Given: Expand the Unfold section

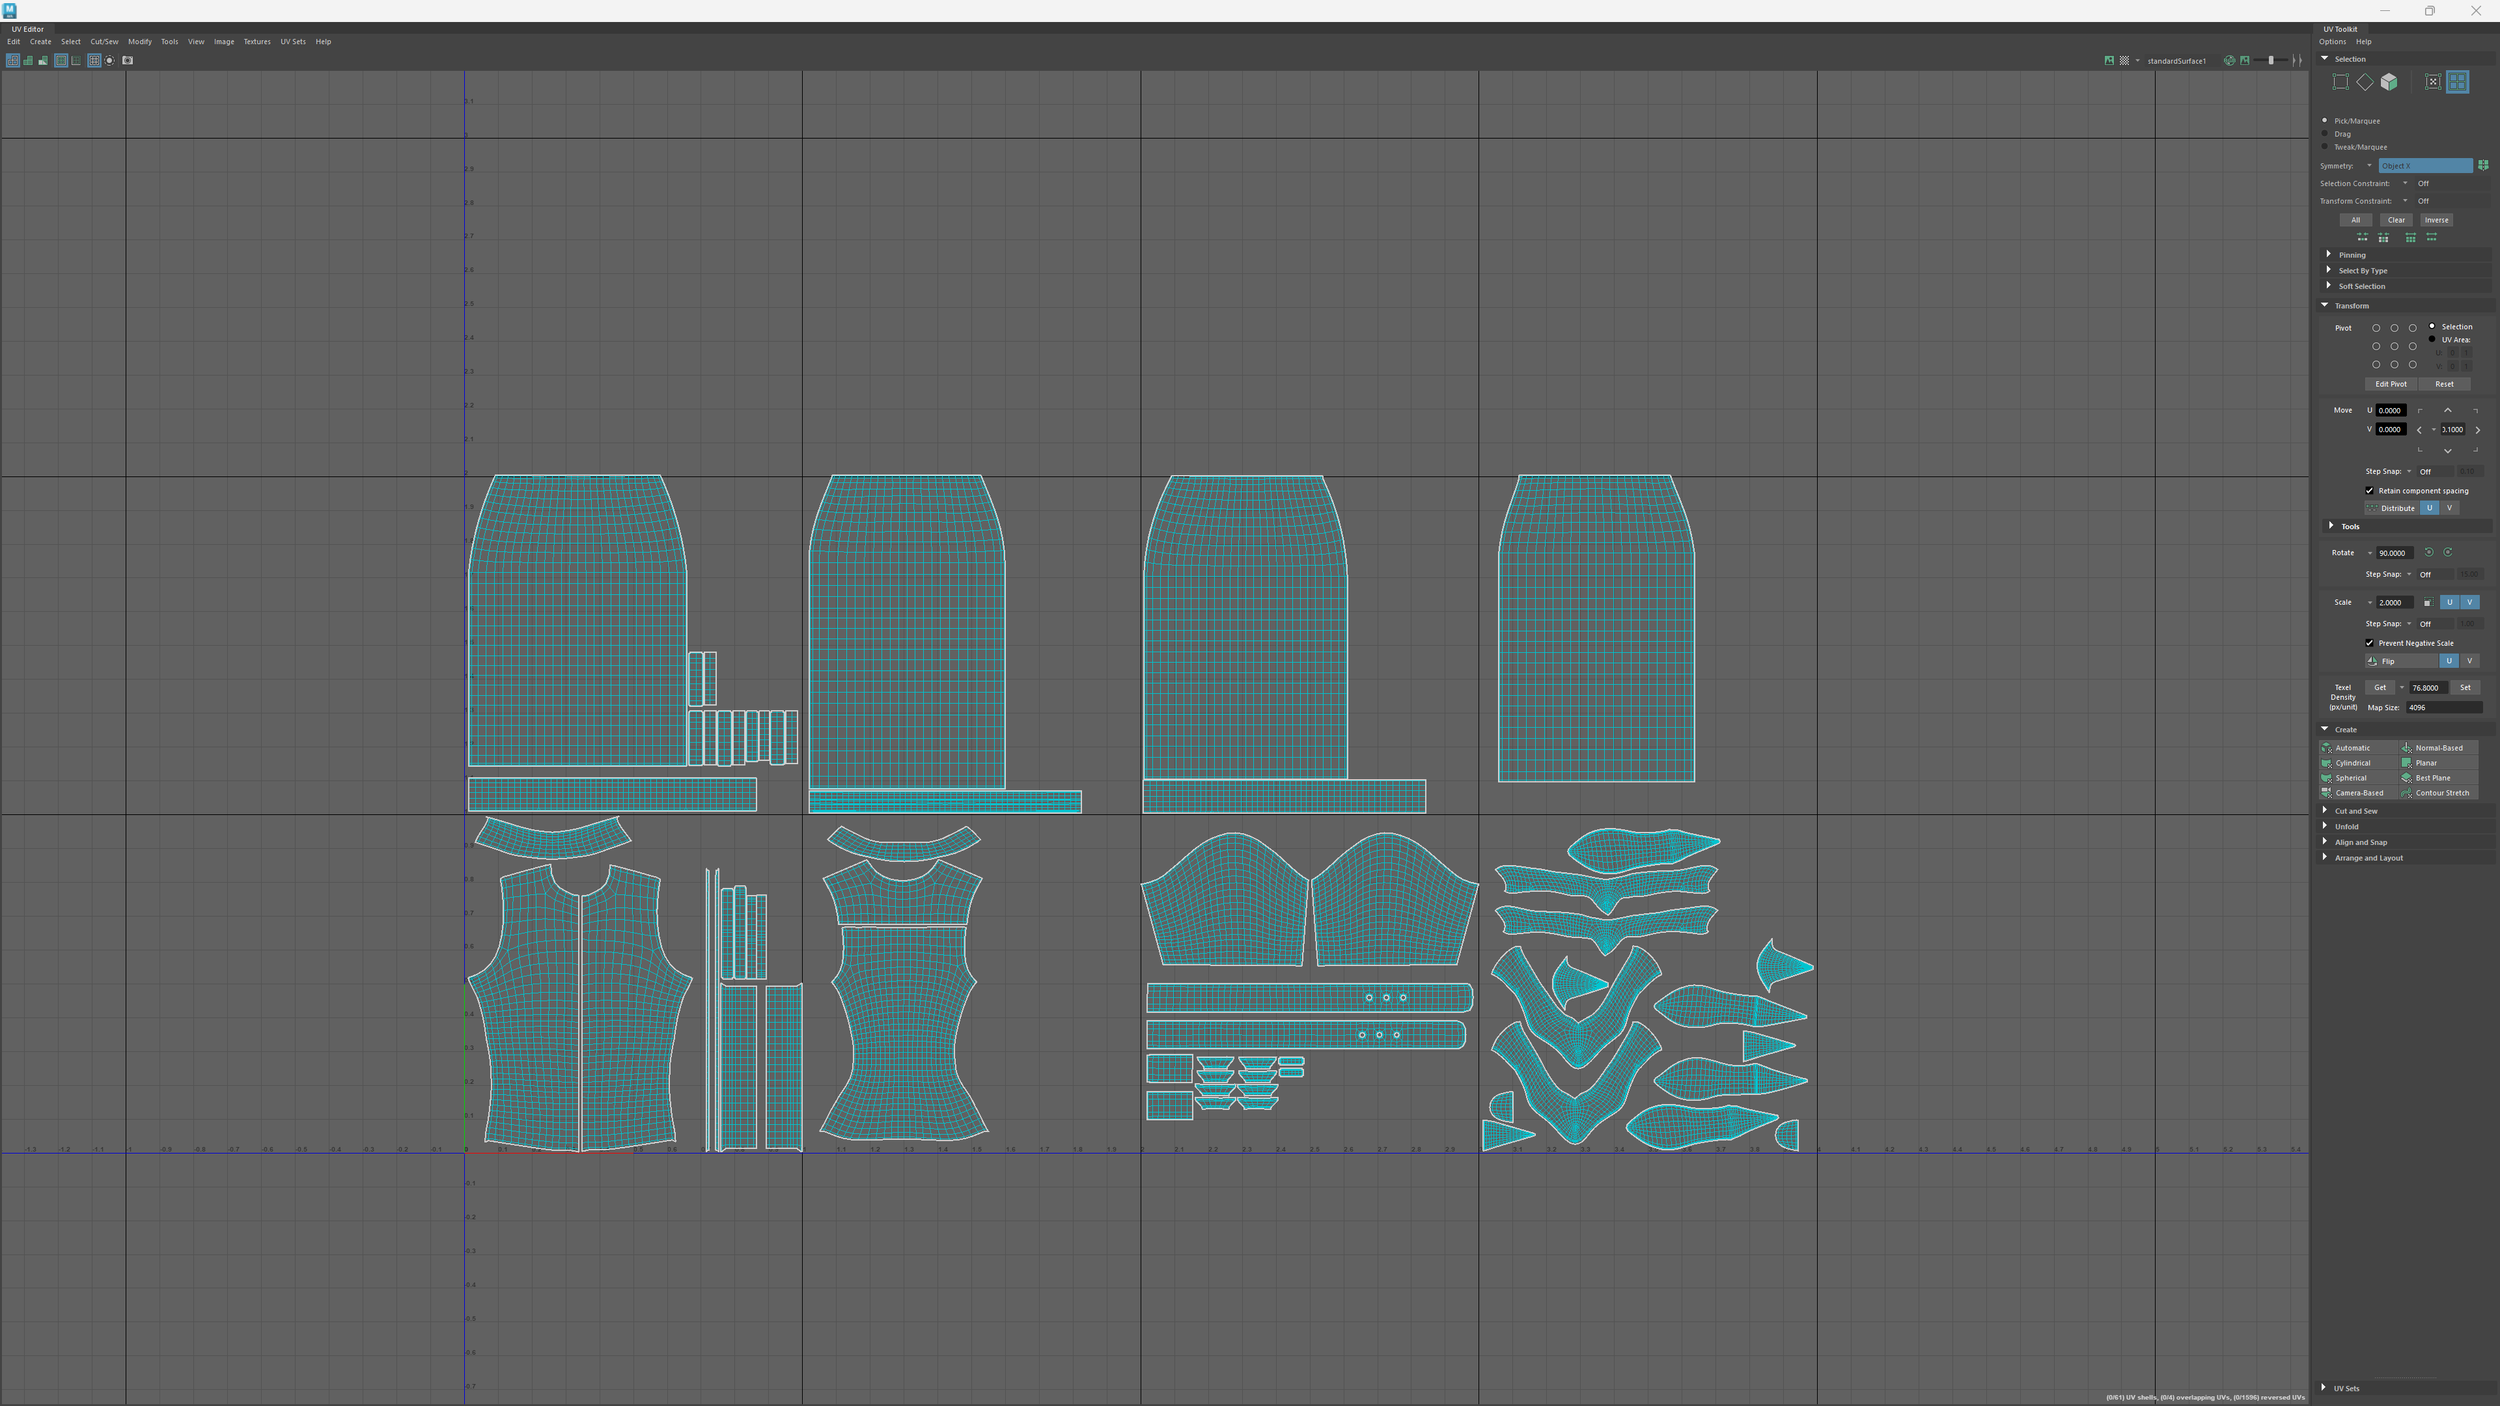Looking at the screenshot, I should click(x=2405, y=826).
